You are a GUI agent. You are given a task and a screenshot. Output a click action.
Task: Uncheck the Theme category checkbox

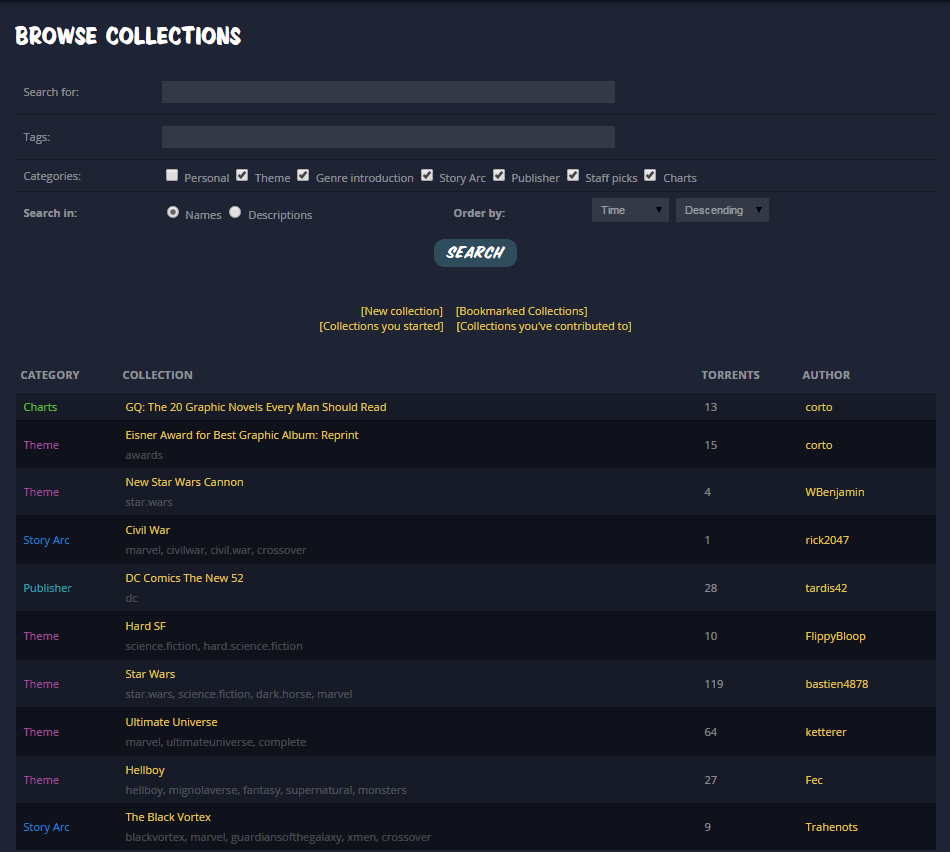click(x=242, y=175)
